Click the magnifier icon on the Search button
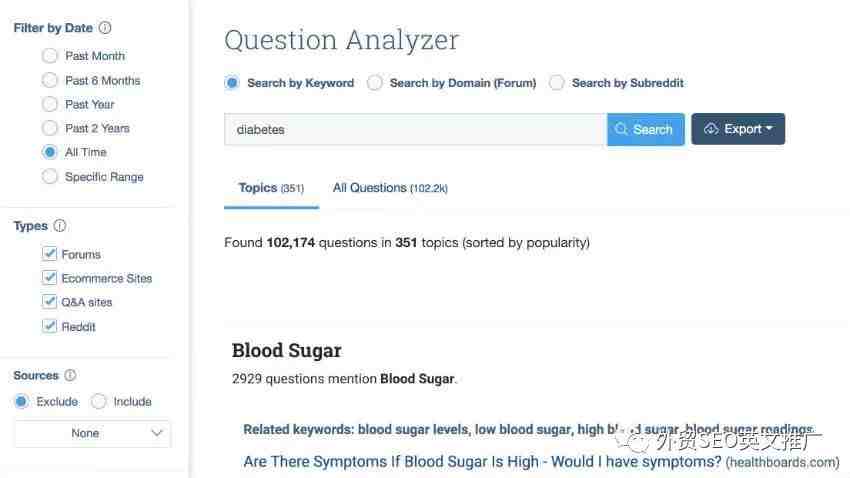Image resolution: width=850 pixels, height=478 pixels. click(621, 129)
